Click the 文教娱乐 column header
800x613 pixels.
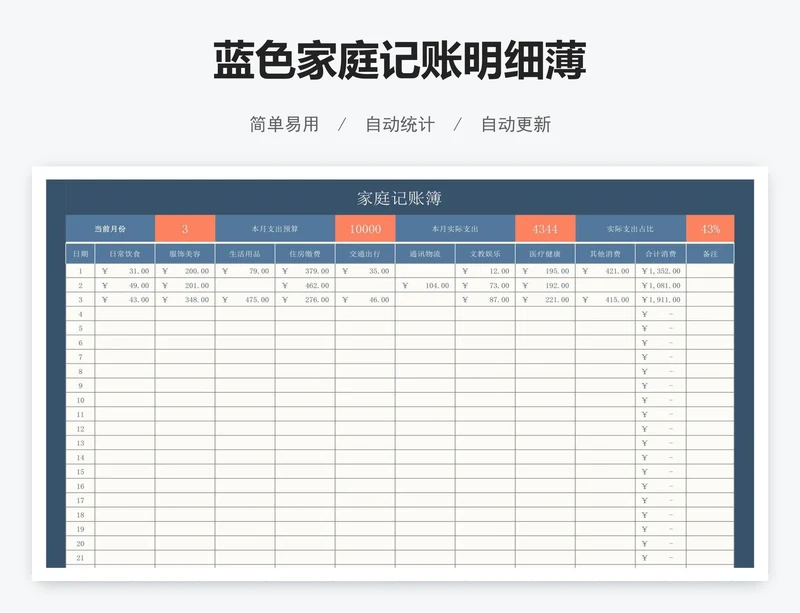coord(485,254)
